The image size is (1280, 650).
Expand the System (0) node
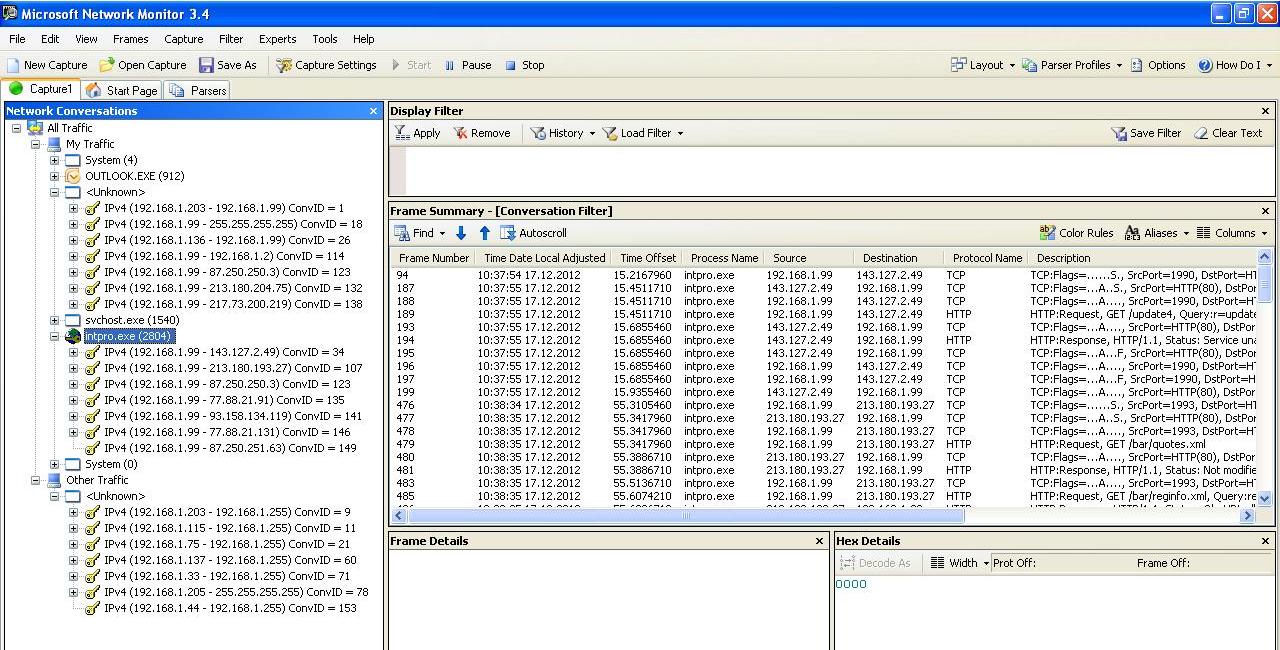coord(54,464)
